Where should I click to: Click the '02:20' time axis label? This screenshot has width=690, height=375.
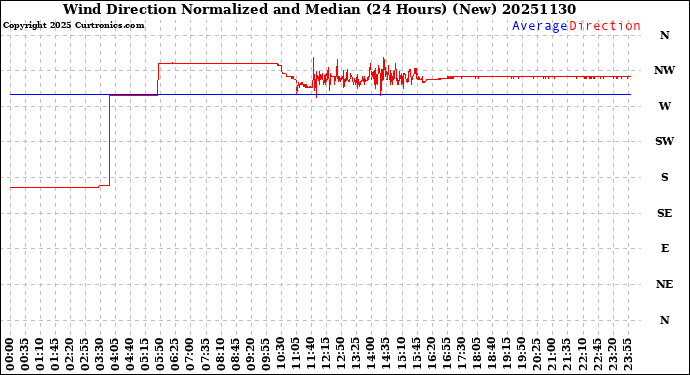[x=70, y=355]
